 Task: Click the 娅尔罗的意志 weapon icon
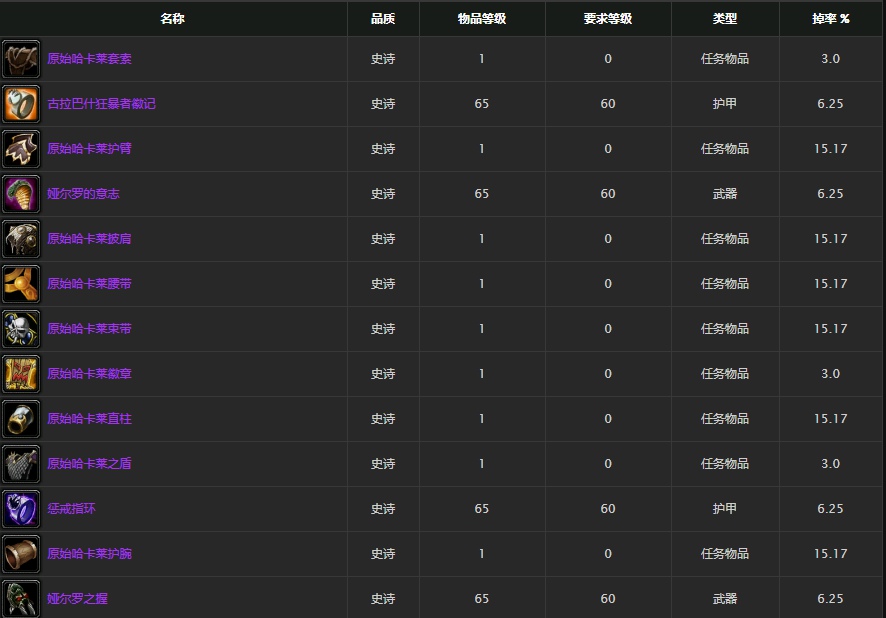click(21, 194)
